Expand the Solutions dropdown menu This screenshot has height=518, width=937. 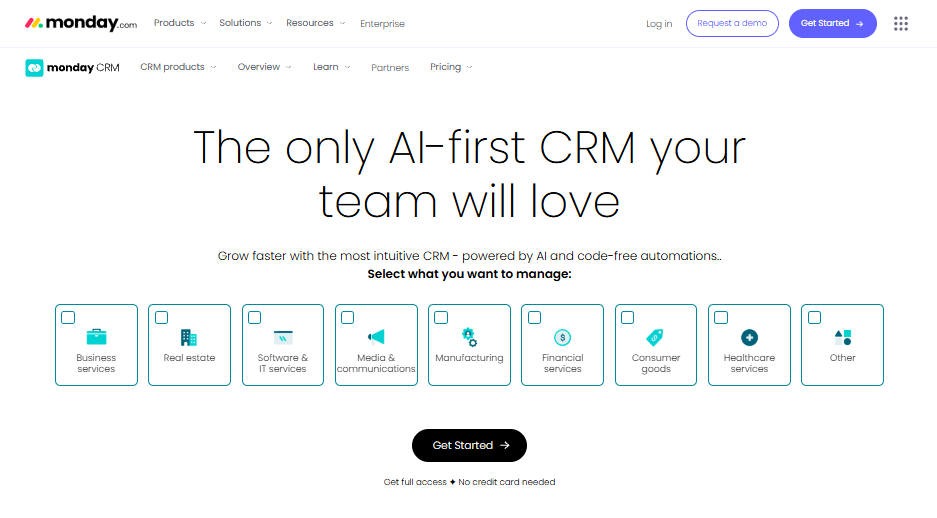[x=246, y=23]
